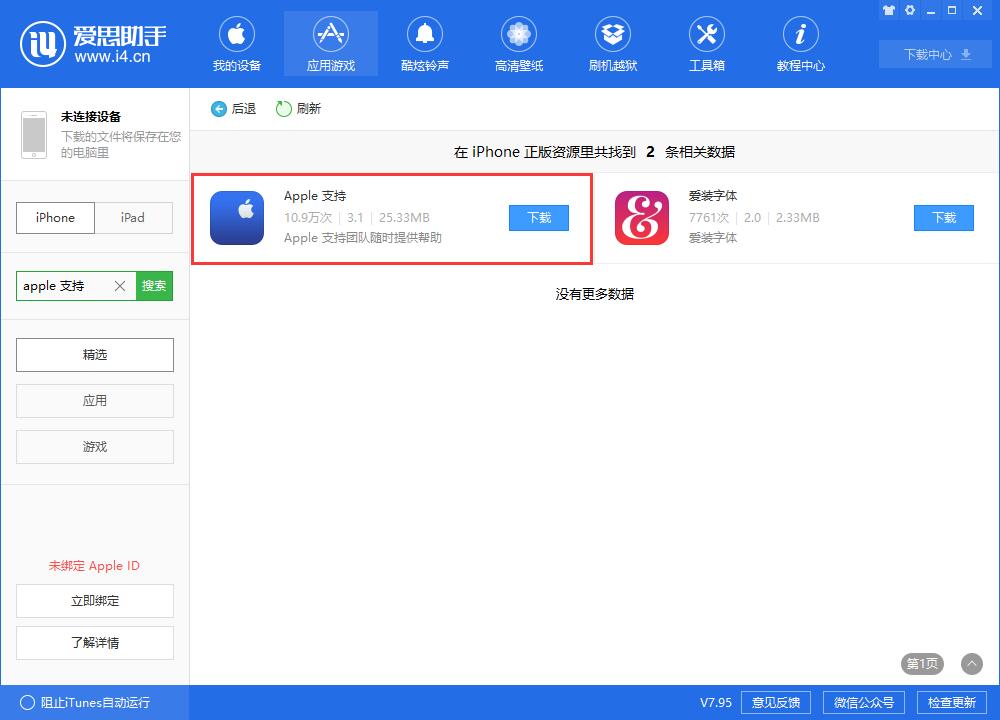The width and height of the screenshot is (1000, 720).
Task: Open the 我的设备 devices panel
Action: click(x=237, y=43)
